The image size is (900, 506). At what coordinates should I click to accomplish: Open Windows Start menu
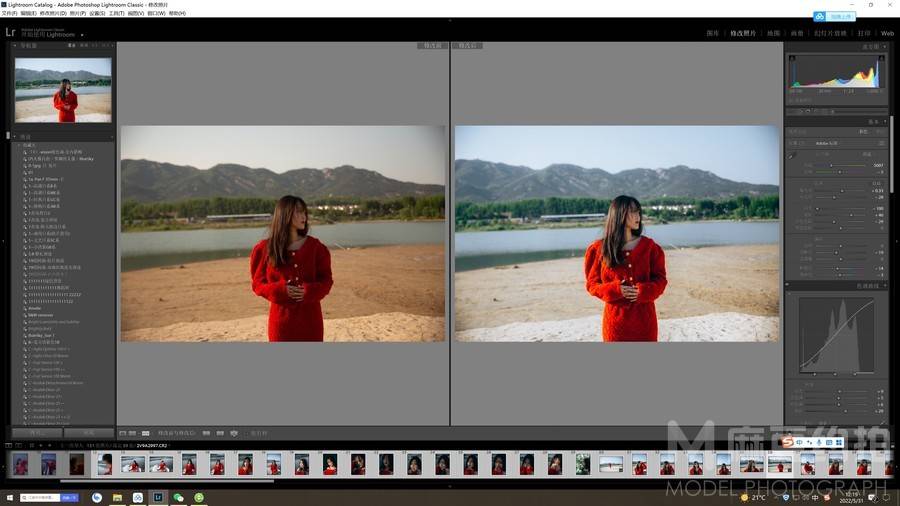point(9,498)
